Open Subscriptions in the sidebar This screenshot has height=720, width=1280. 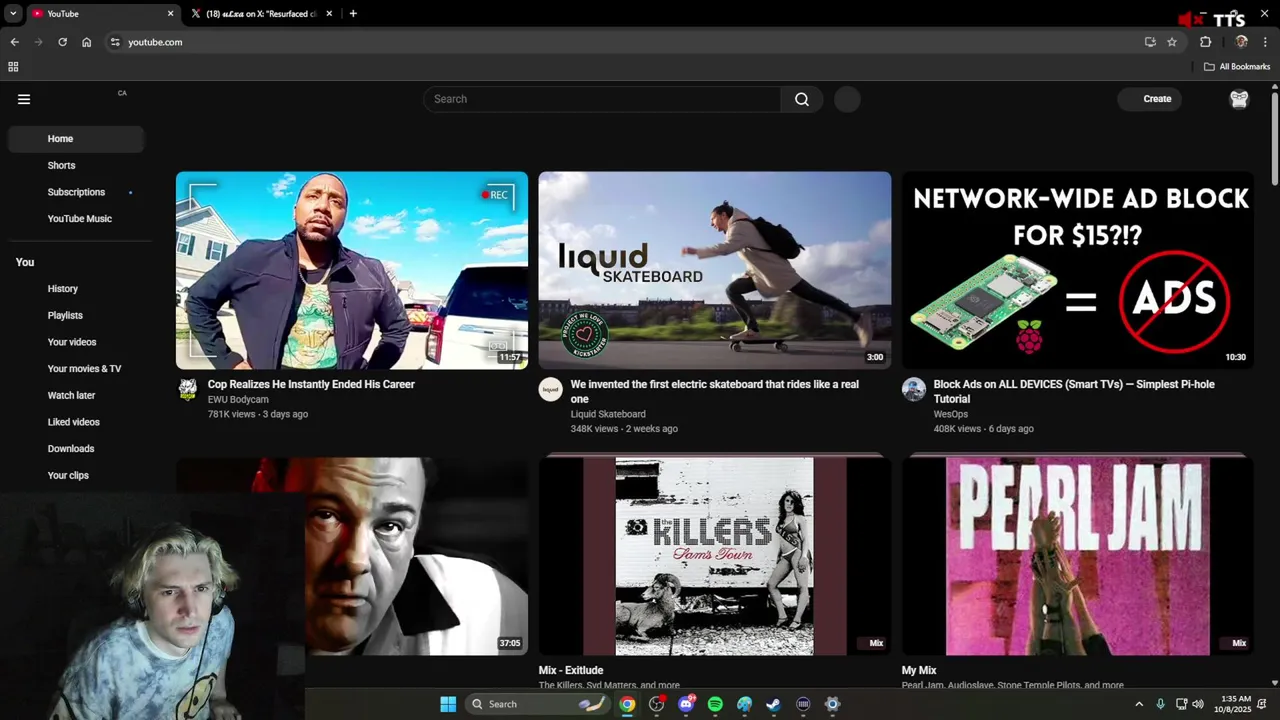pyautogui.click(x=76, y=192)
